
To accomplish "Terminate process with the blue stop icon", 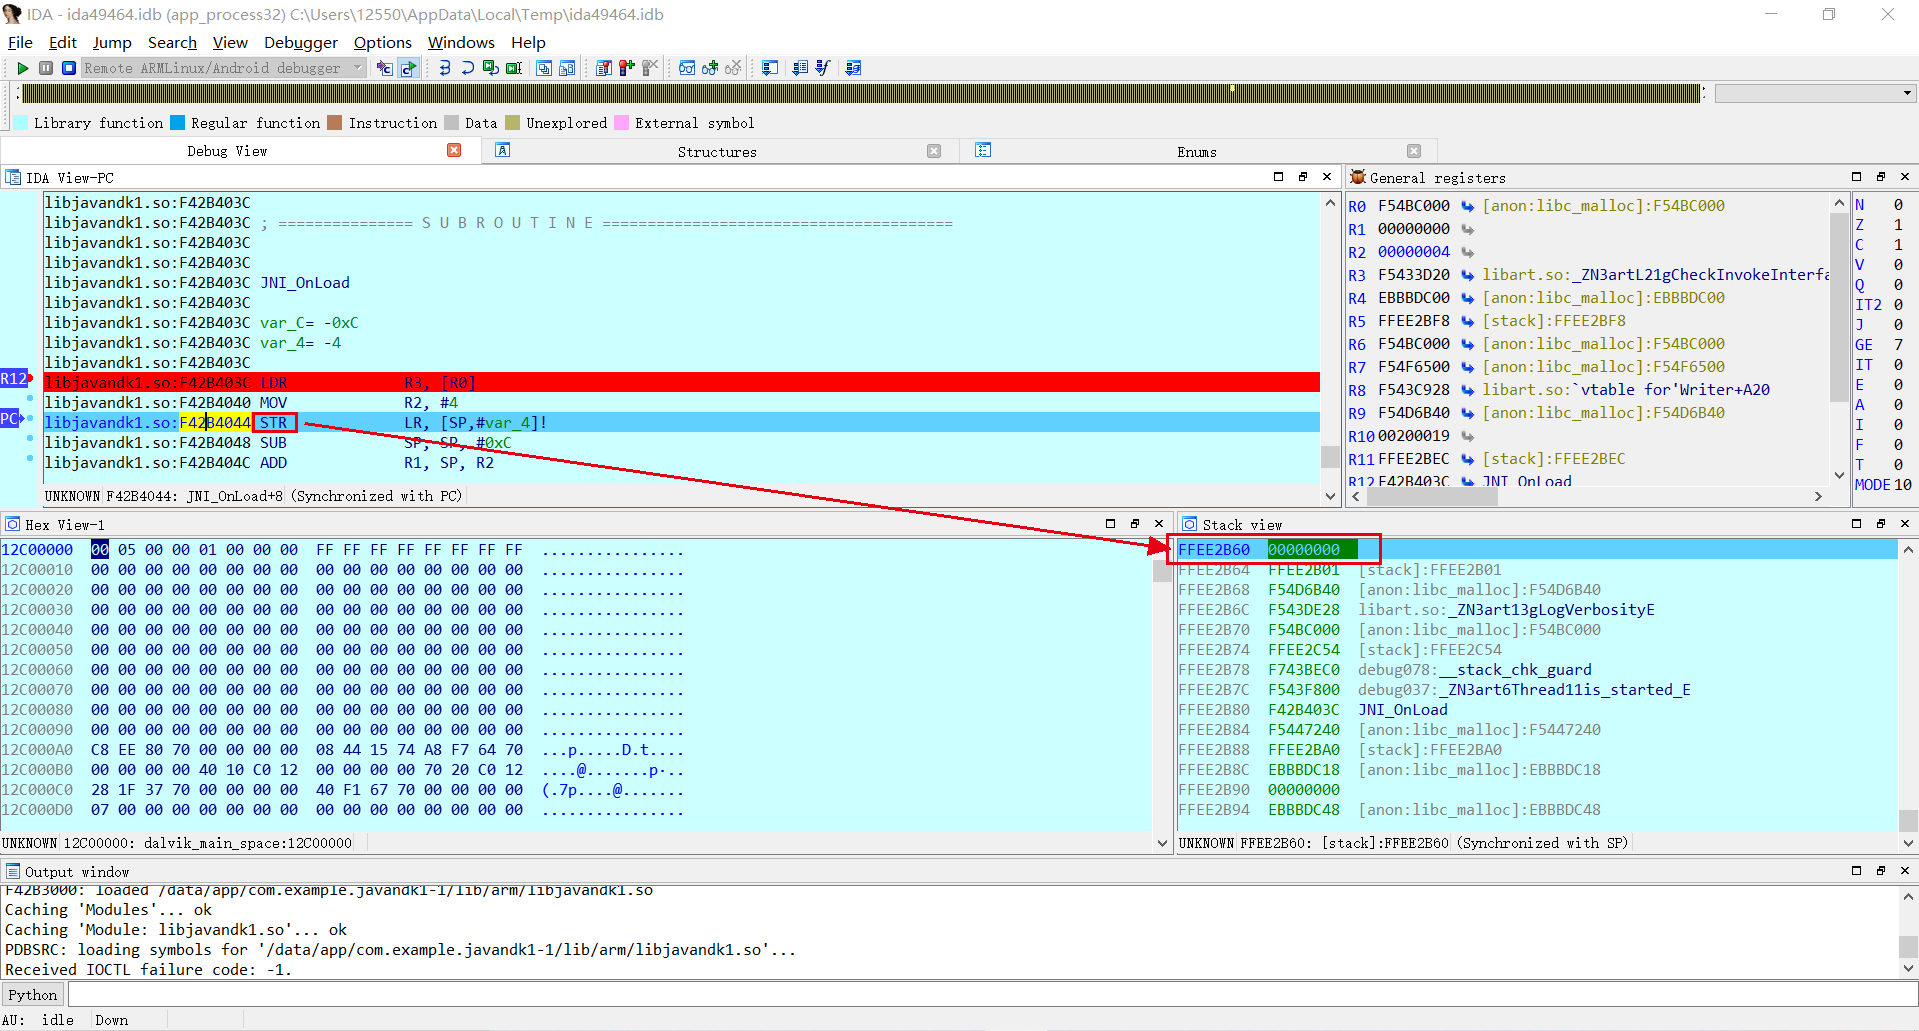I will [x=69, y=68].
